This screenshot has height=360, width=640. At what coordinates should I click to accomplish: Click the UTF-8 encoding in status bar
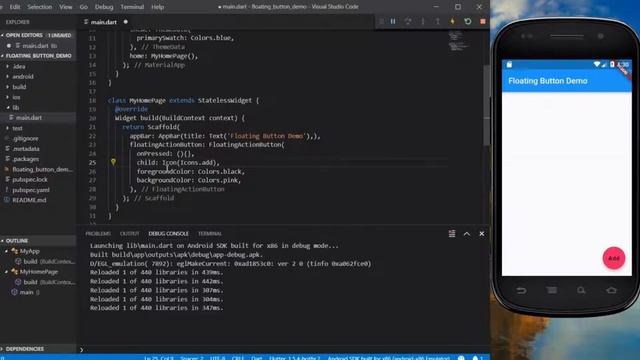coord(218,358)
